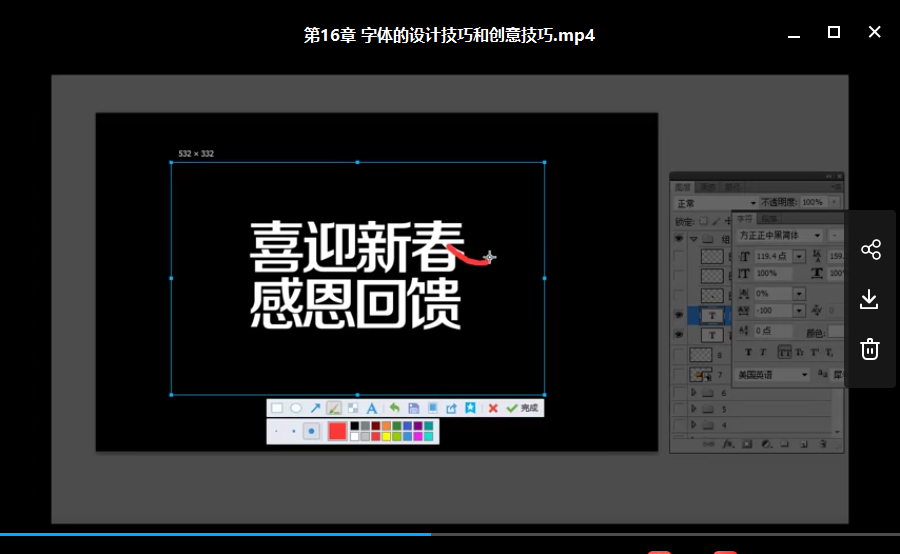Pick the white color swatch
Image resolution: width=900 pixels, height=554 pixels.
tap(355, 436)
